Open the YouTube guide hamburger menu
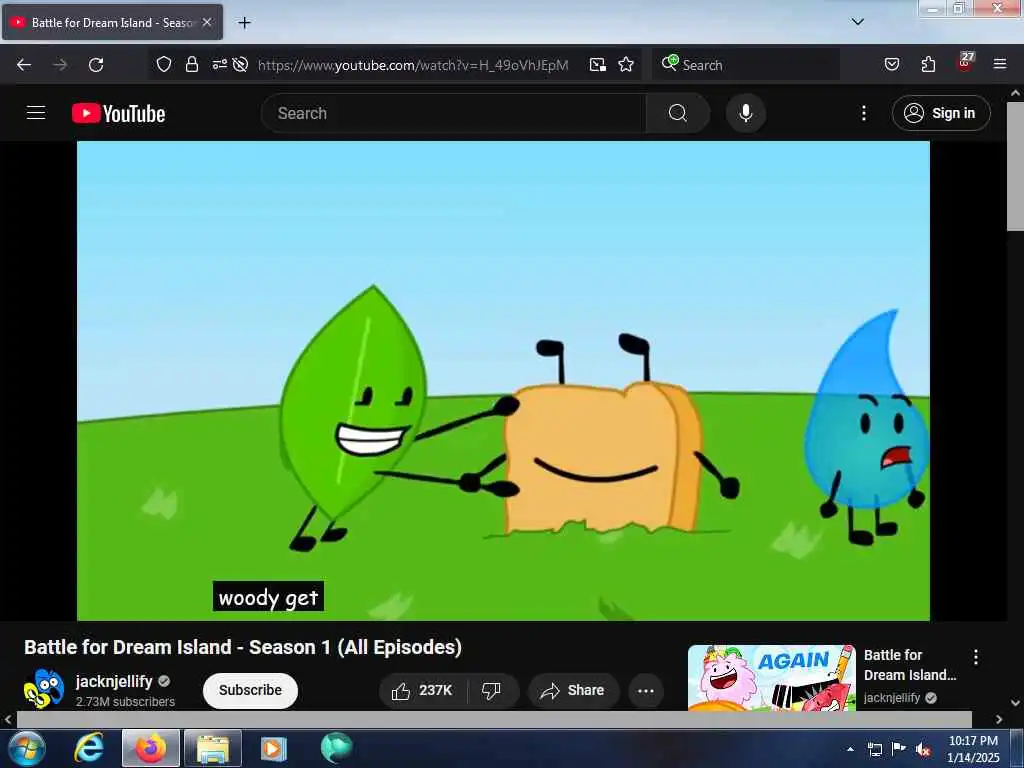Viewport: 1024px width, 768px height. point(36,113)
